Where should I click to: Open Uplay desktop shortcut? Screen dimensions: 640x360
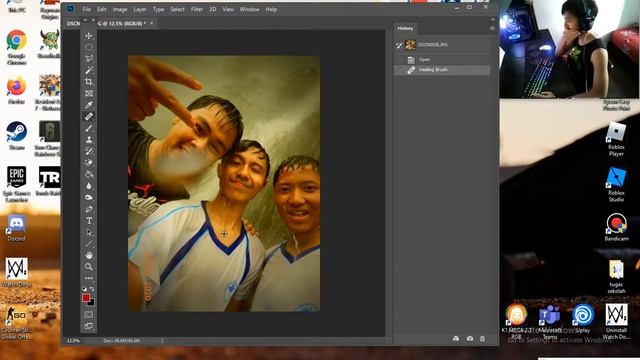point(583,318)
